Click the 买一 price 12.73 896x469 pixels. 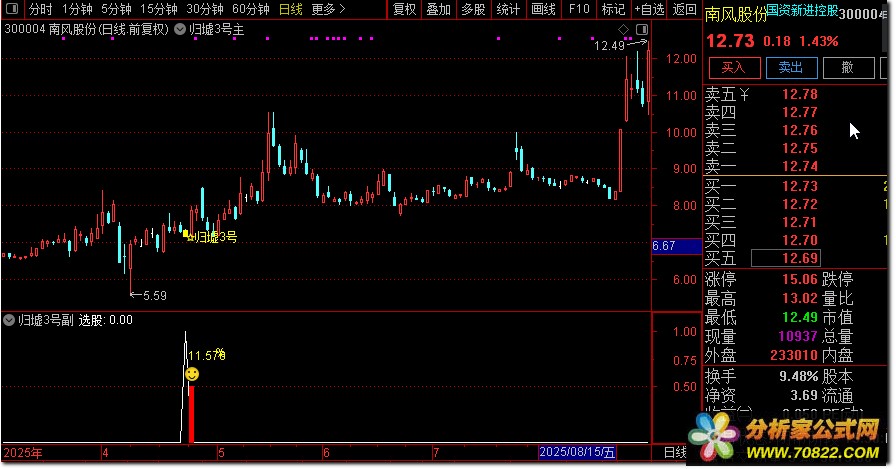tap(800, 186)
